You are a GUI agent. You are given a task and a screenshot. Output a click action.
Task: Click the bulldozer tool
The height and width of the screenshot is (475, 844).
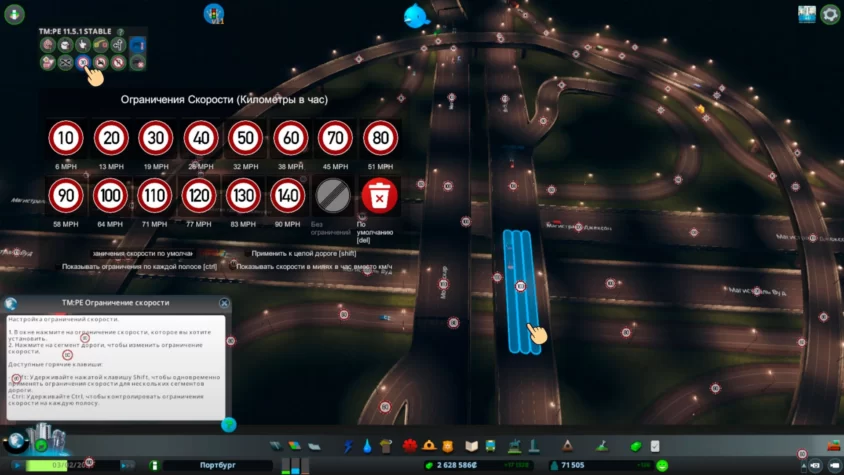833,445
